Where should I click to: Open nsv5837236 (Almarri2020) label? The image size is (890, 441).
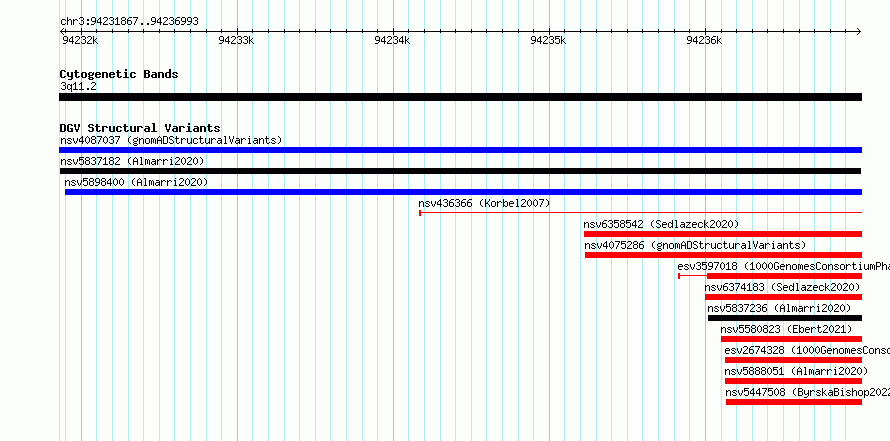[x=779, y=308]
